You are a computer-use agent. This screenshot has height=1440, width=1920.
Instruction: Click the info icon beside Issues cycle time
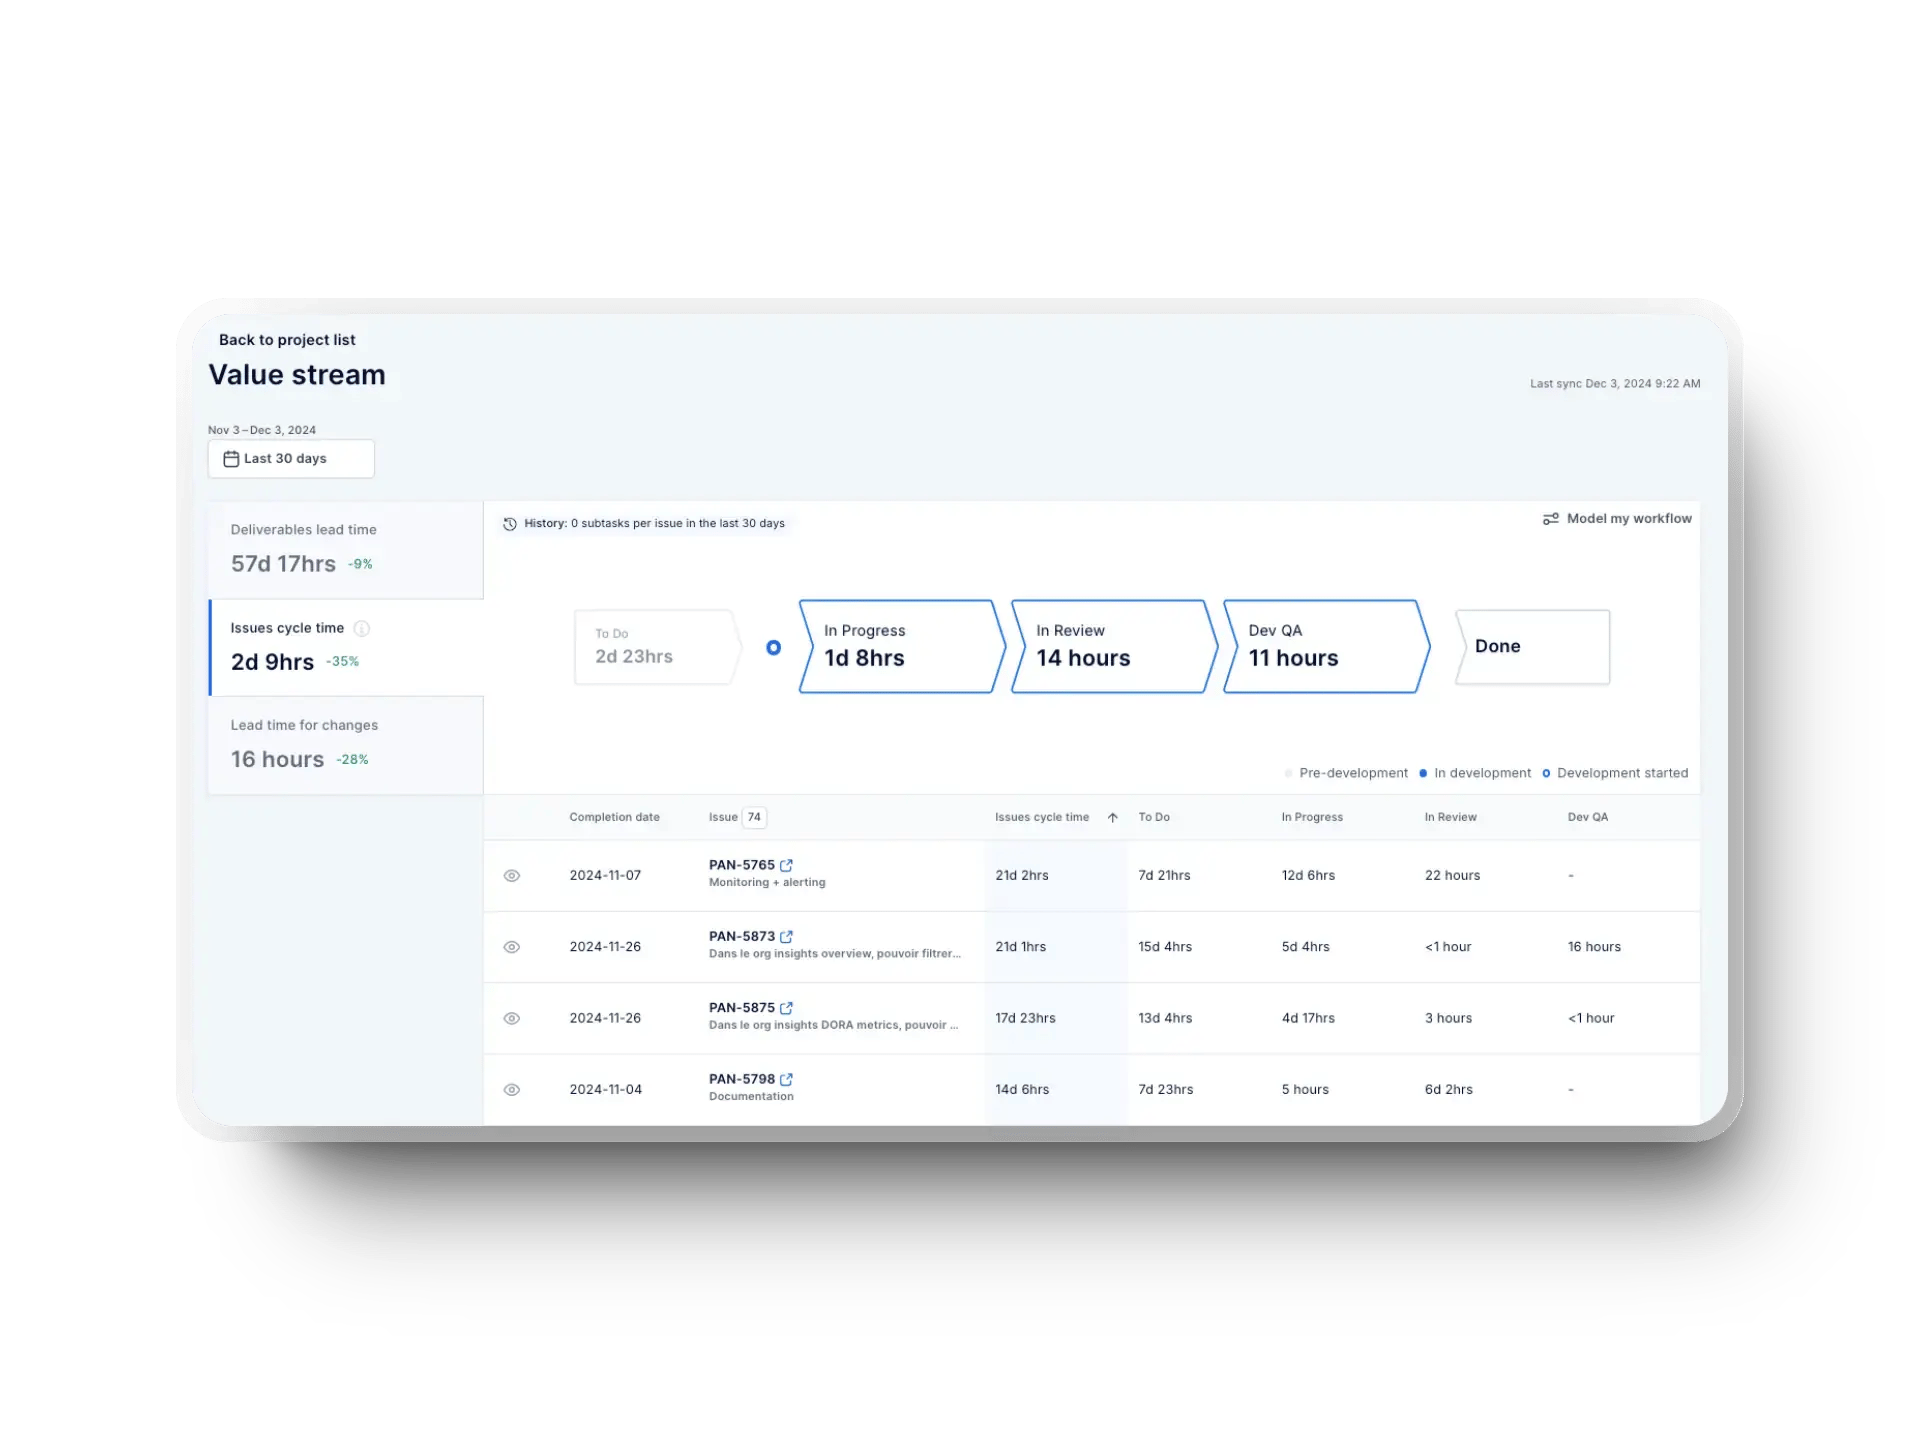(x=361, y=628)
